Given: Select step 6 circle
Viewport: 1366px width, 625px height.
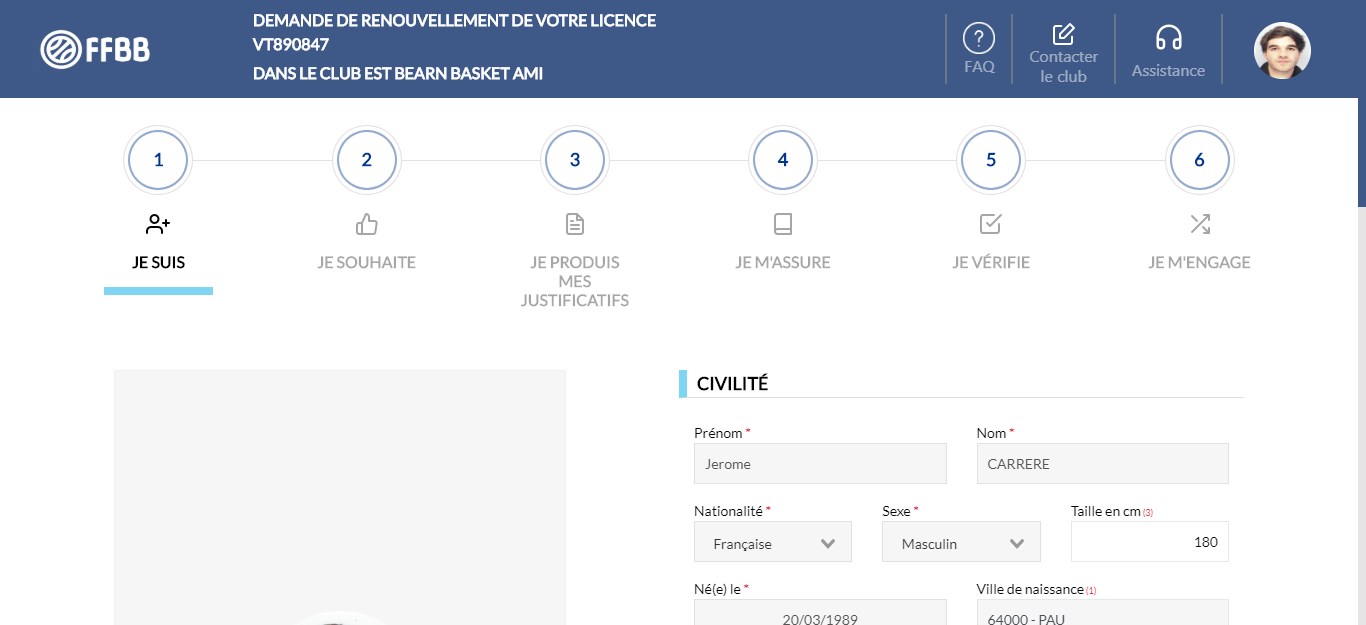Looking at the screenshot, I should click(1199, 160).
